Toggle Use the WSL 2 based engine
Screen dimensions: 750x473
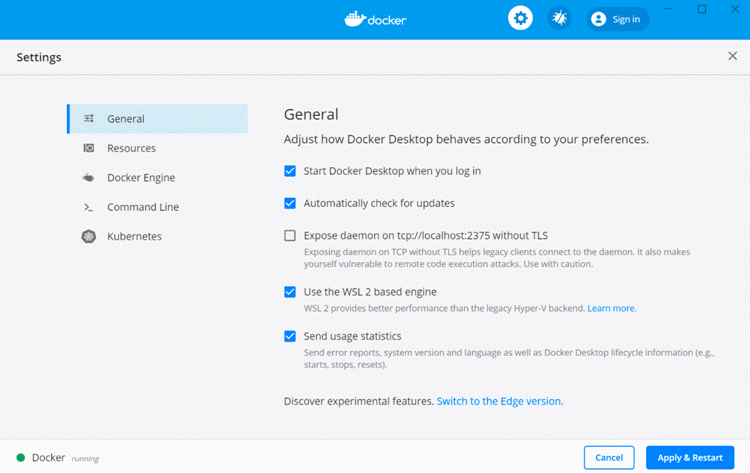[x=290, y=292]
